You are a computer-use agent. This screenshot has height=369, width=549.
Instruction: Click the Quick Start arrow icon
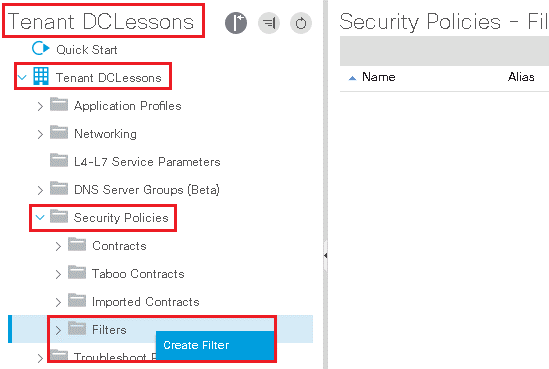point(41,49)
